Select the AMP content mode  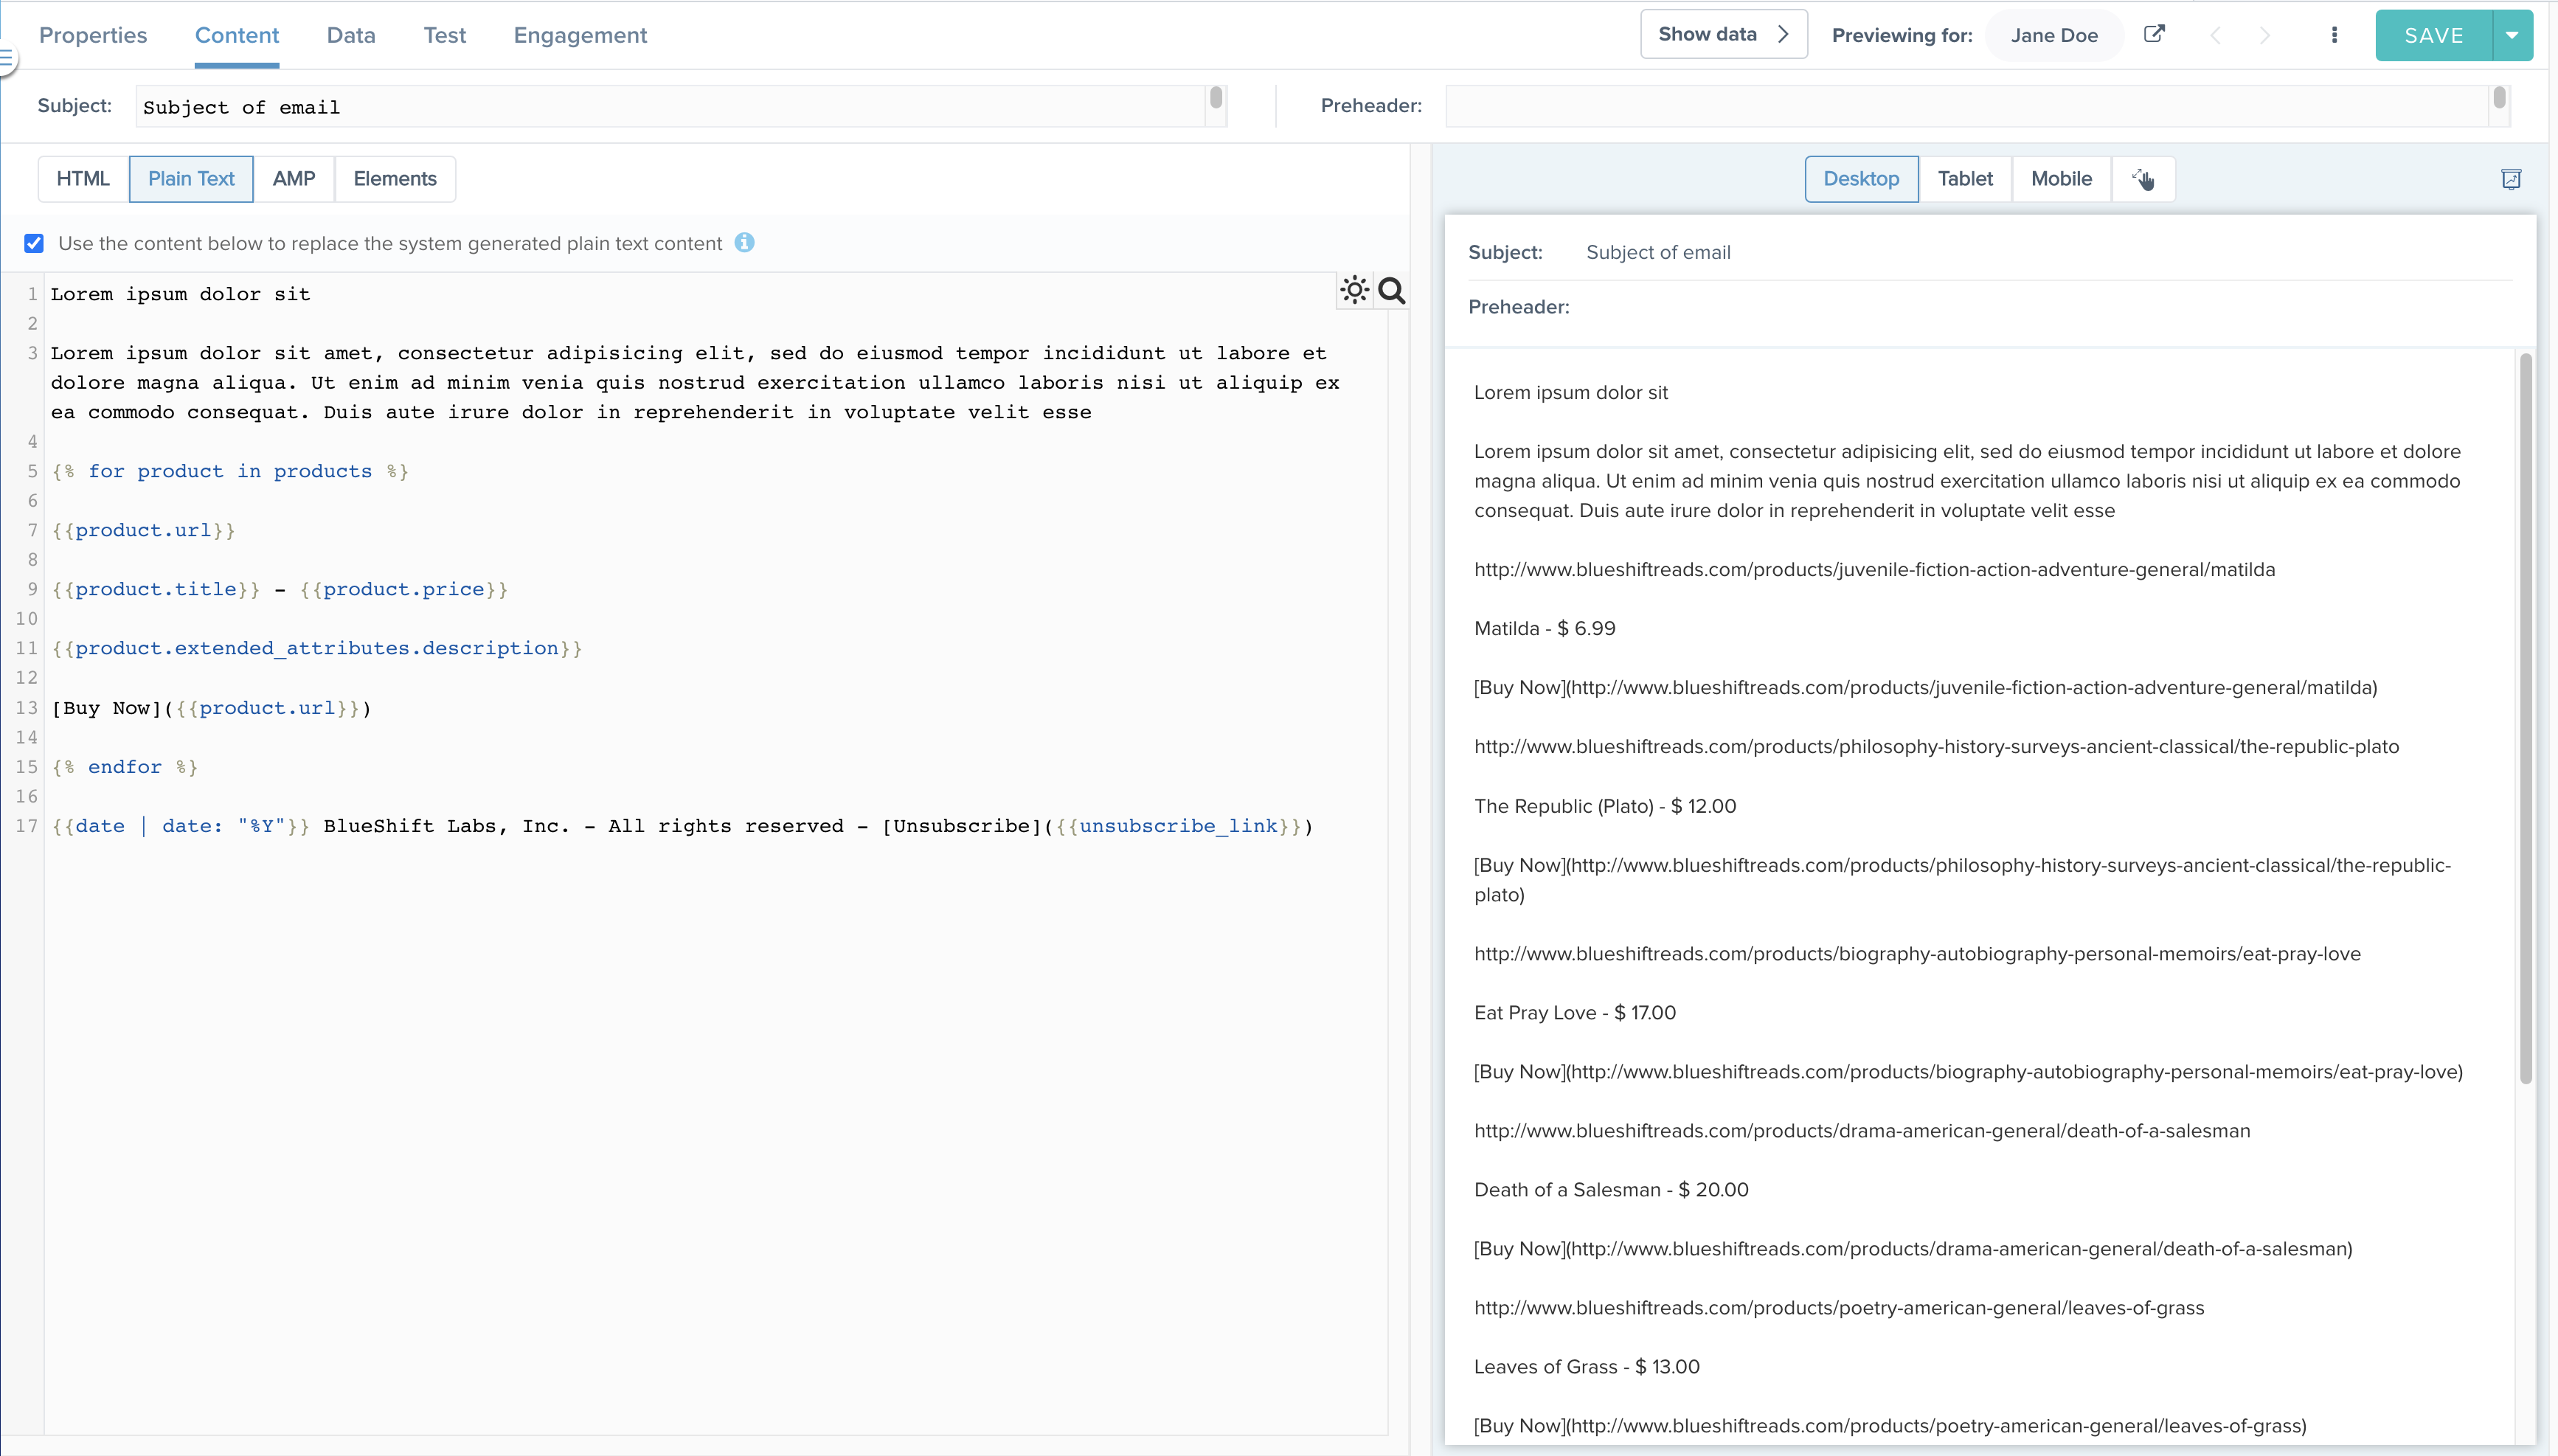point(293,178)
